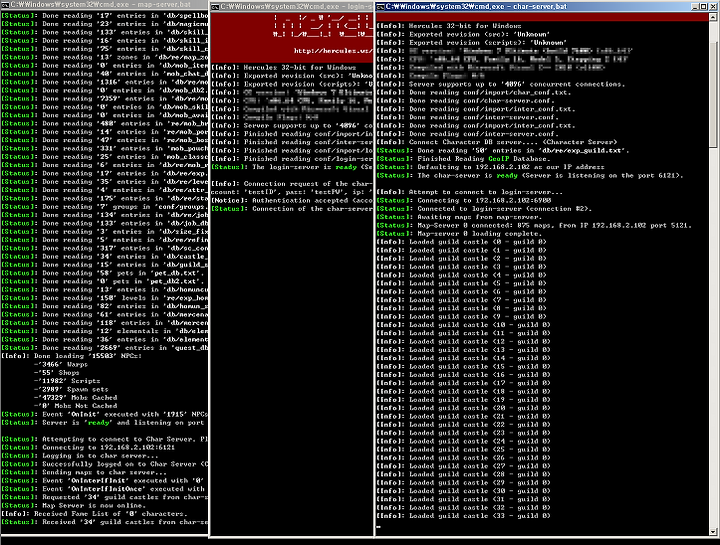Click 'Map-server 0 loading complete.' line
The image size is (720, 545).
pyautogui.click(x=459, y=233)
